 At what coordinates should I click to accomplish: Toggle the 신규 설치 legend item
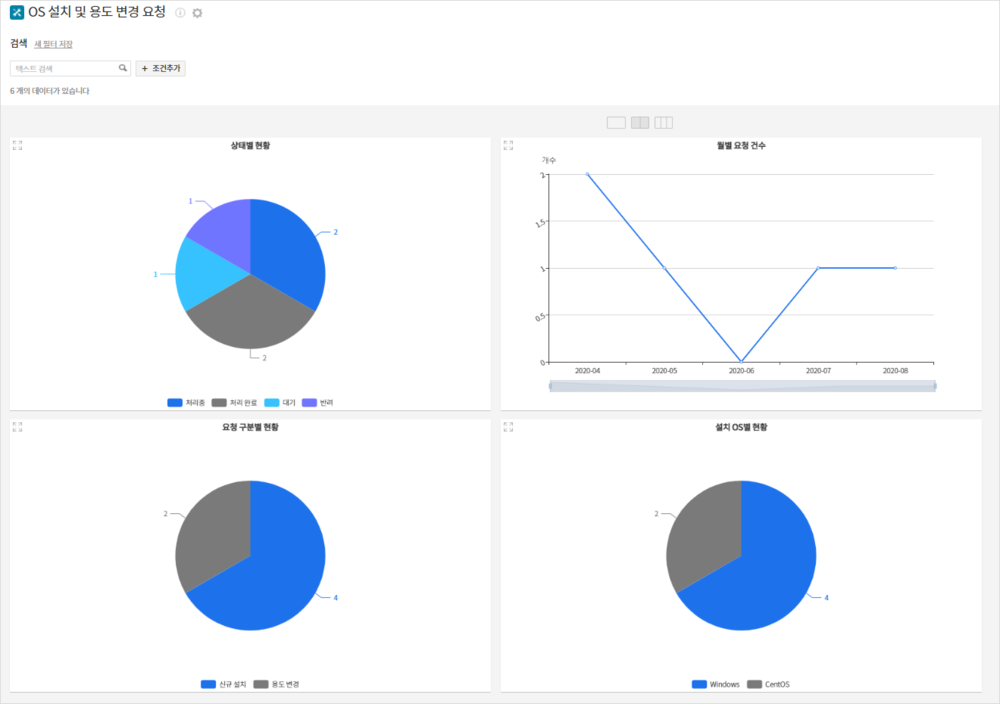coord(223,684)
